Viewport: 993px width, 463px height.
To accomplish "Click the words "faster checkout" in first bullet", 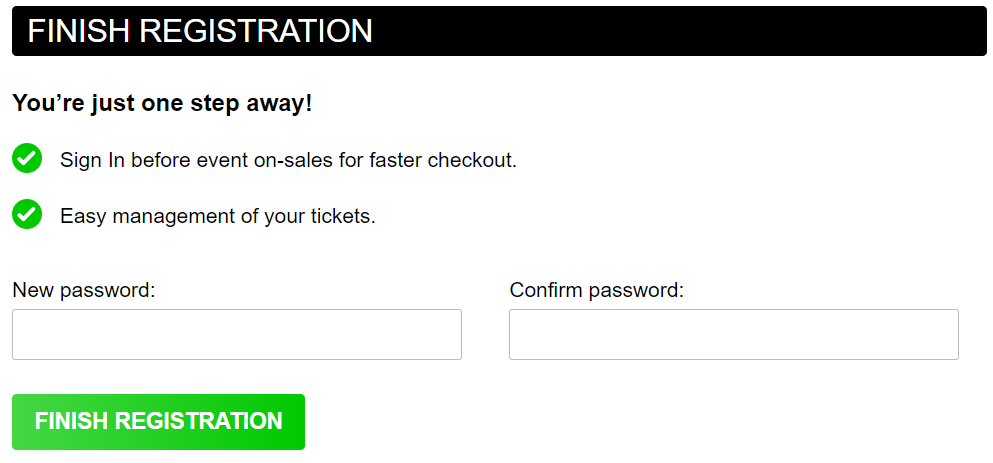I will 439,160.
